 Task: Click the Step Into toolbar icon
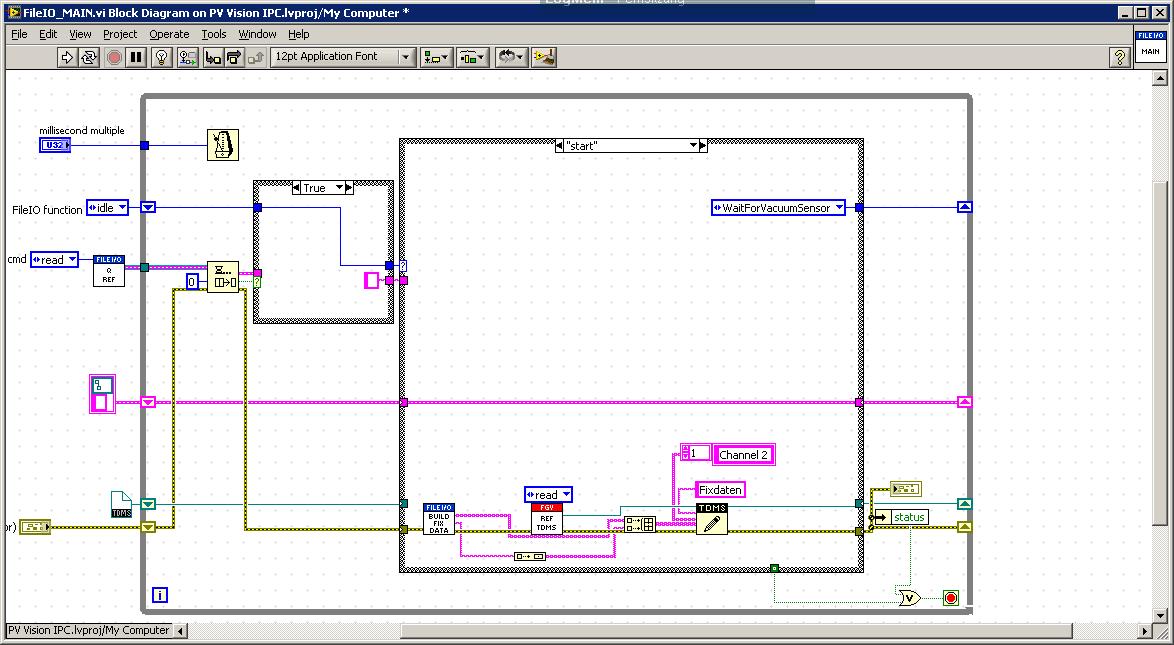[213, 57]
